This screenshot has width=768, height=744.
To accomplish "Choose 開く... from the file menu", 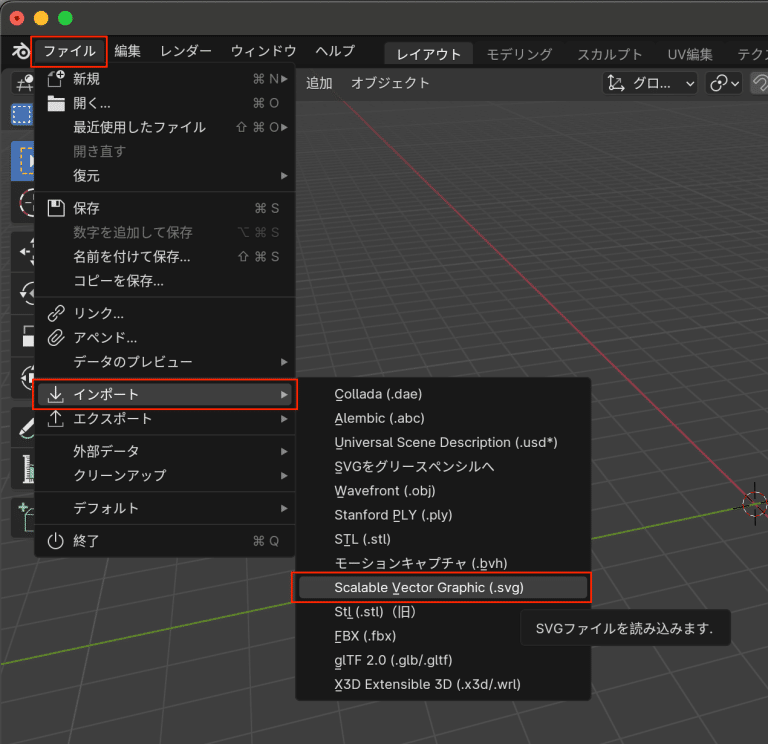I will [x=165, y=103].
